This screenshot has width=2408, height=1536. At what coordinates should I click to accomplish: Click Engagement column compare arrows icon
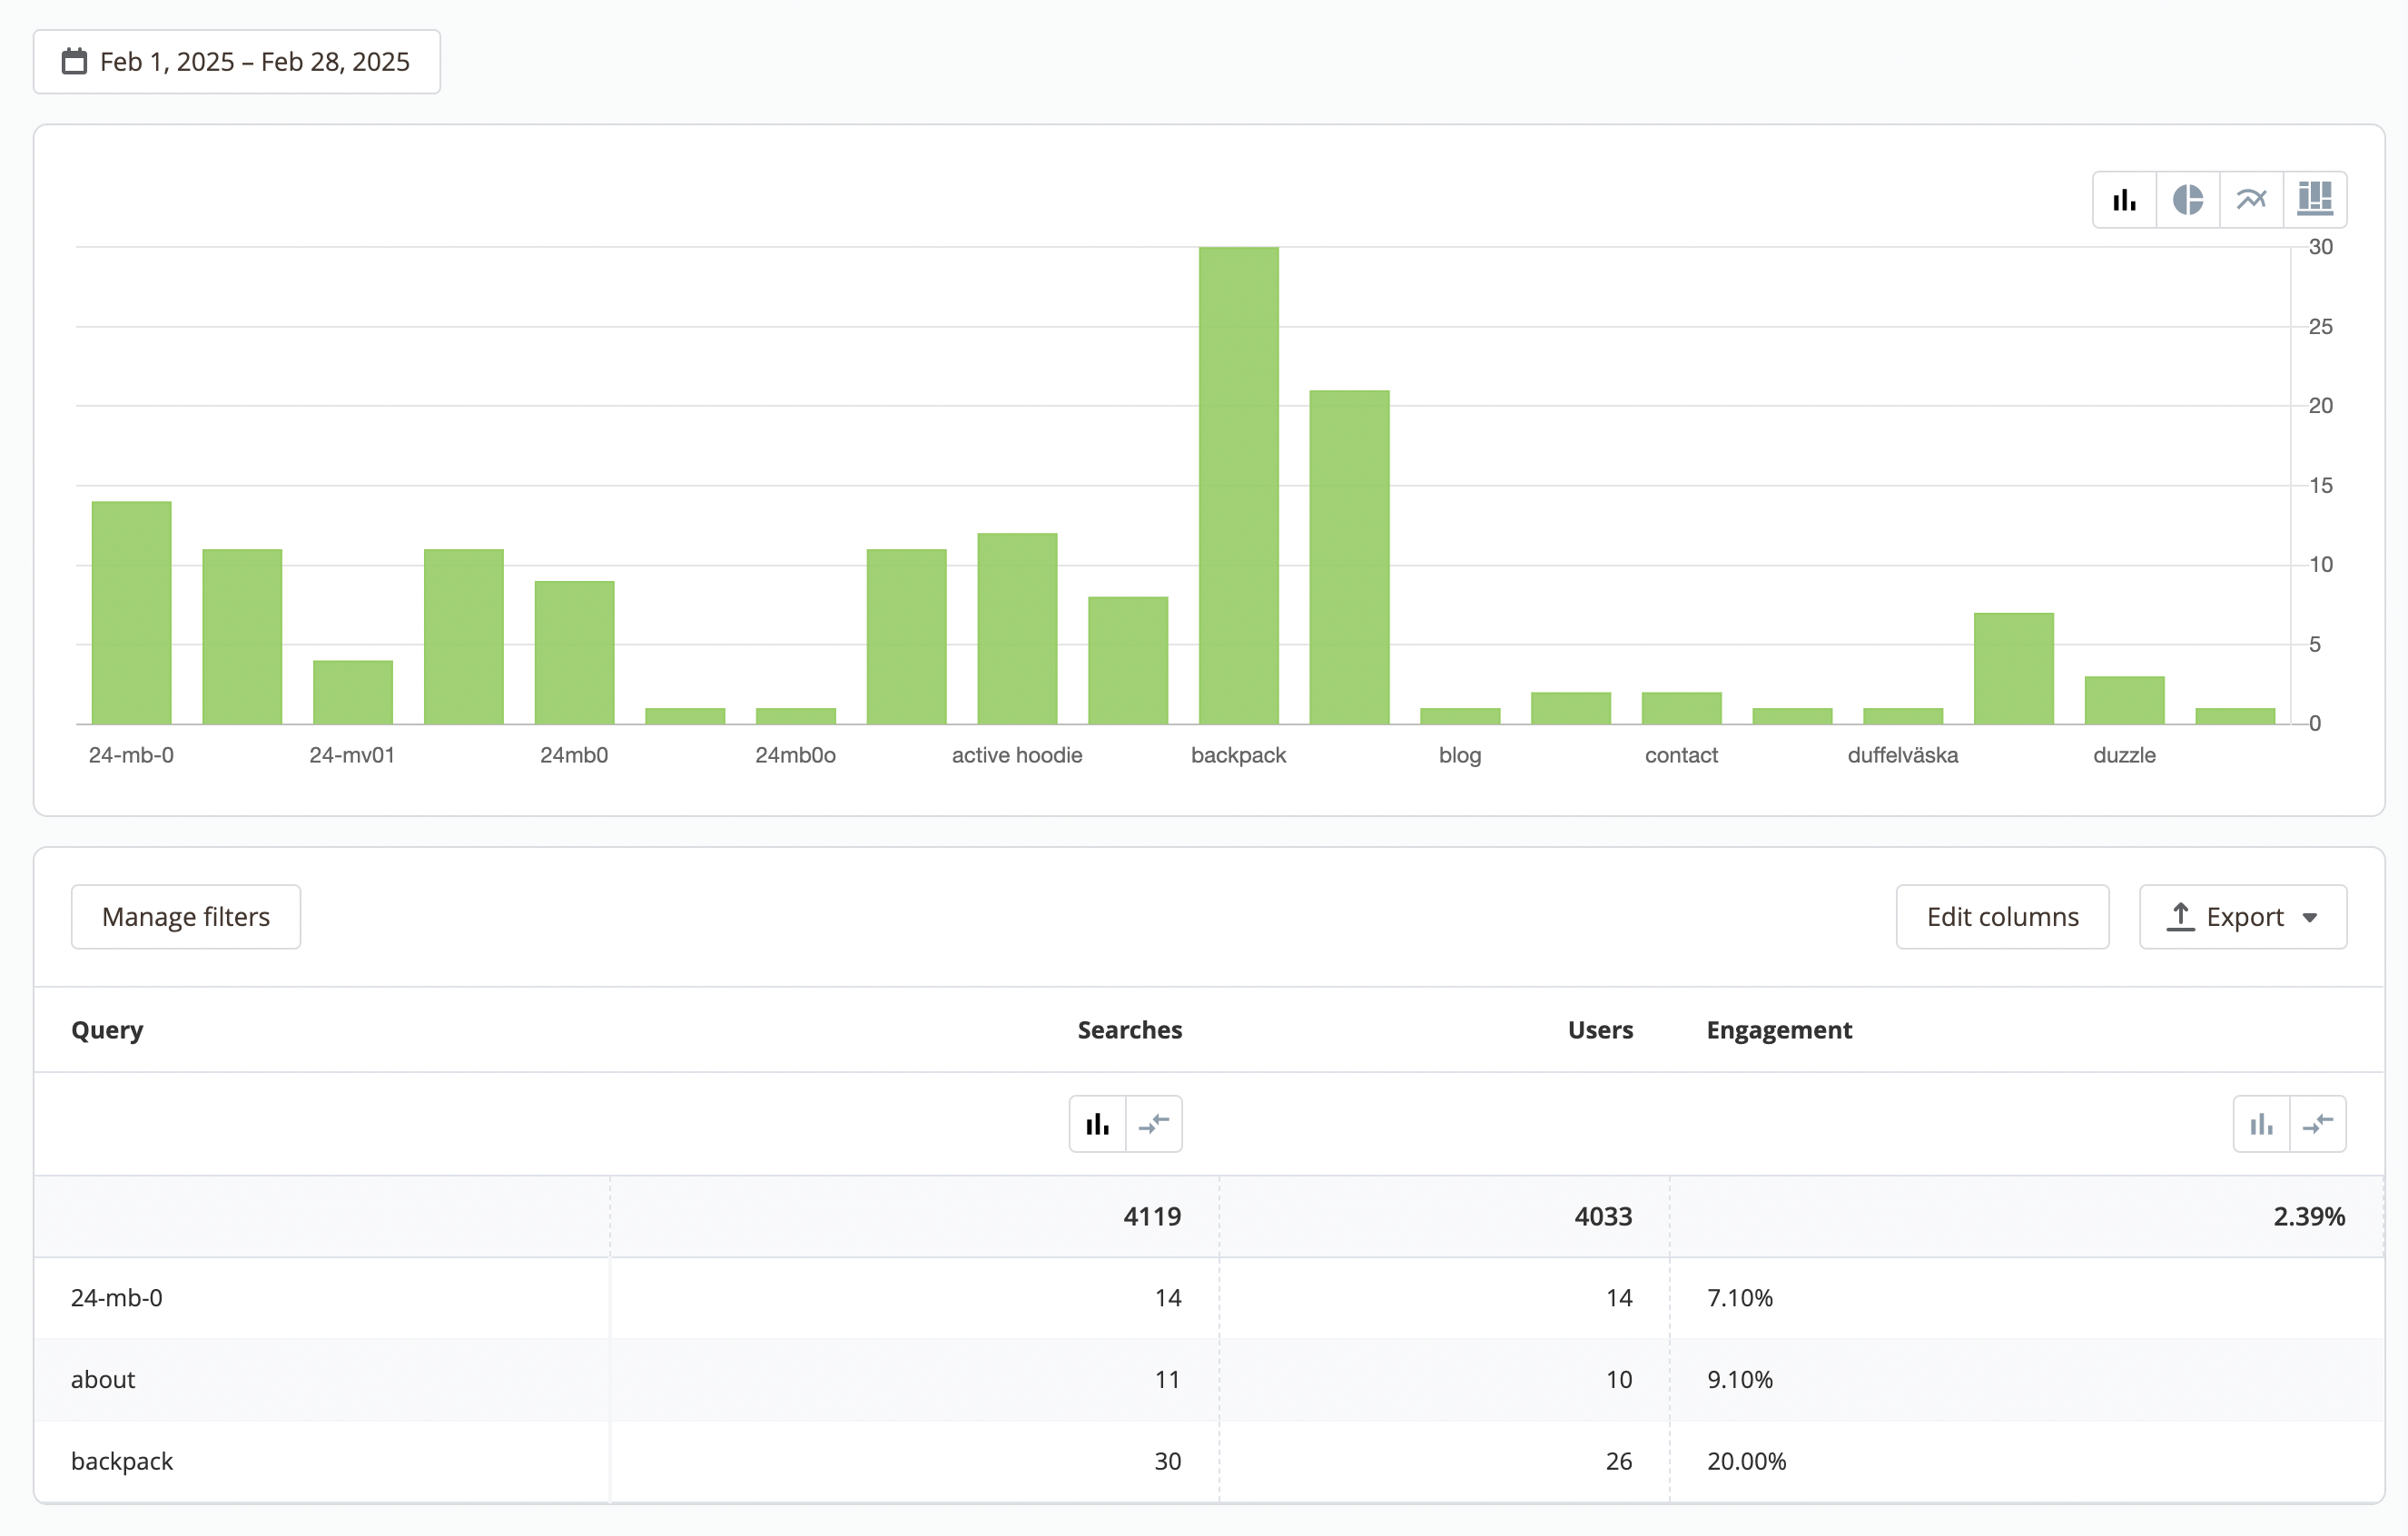[x=2318, y=1124]
